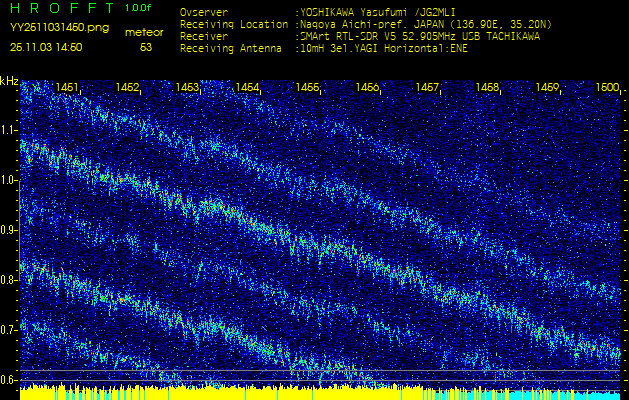Select the 0.7 kHz frequency label
629x400 pixels.
point(9,330)
